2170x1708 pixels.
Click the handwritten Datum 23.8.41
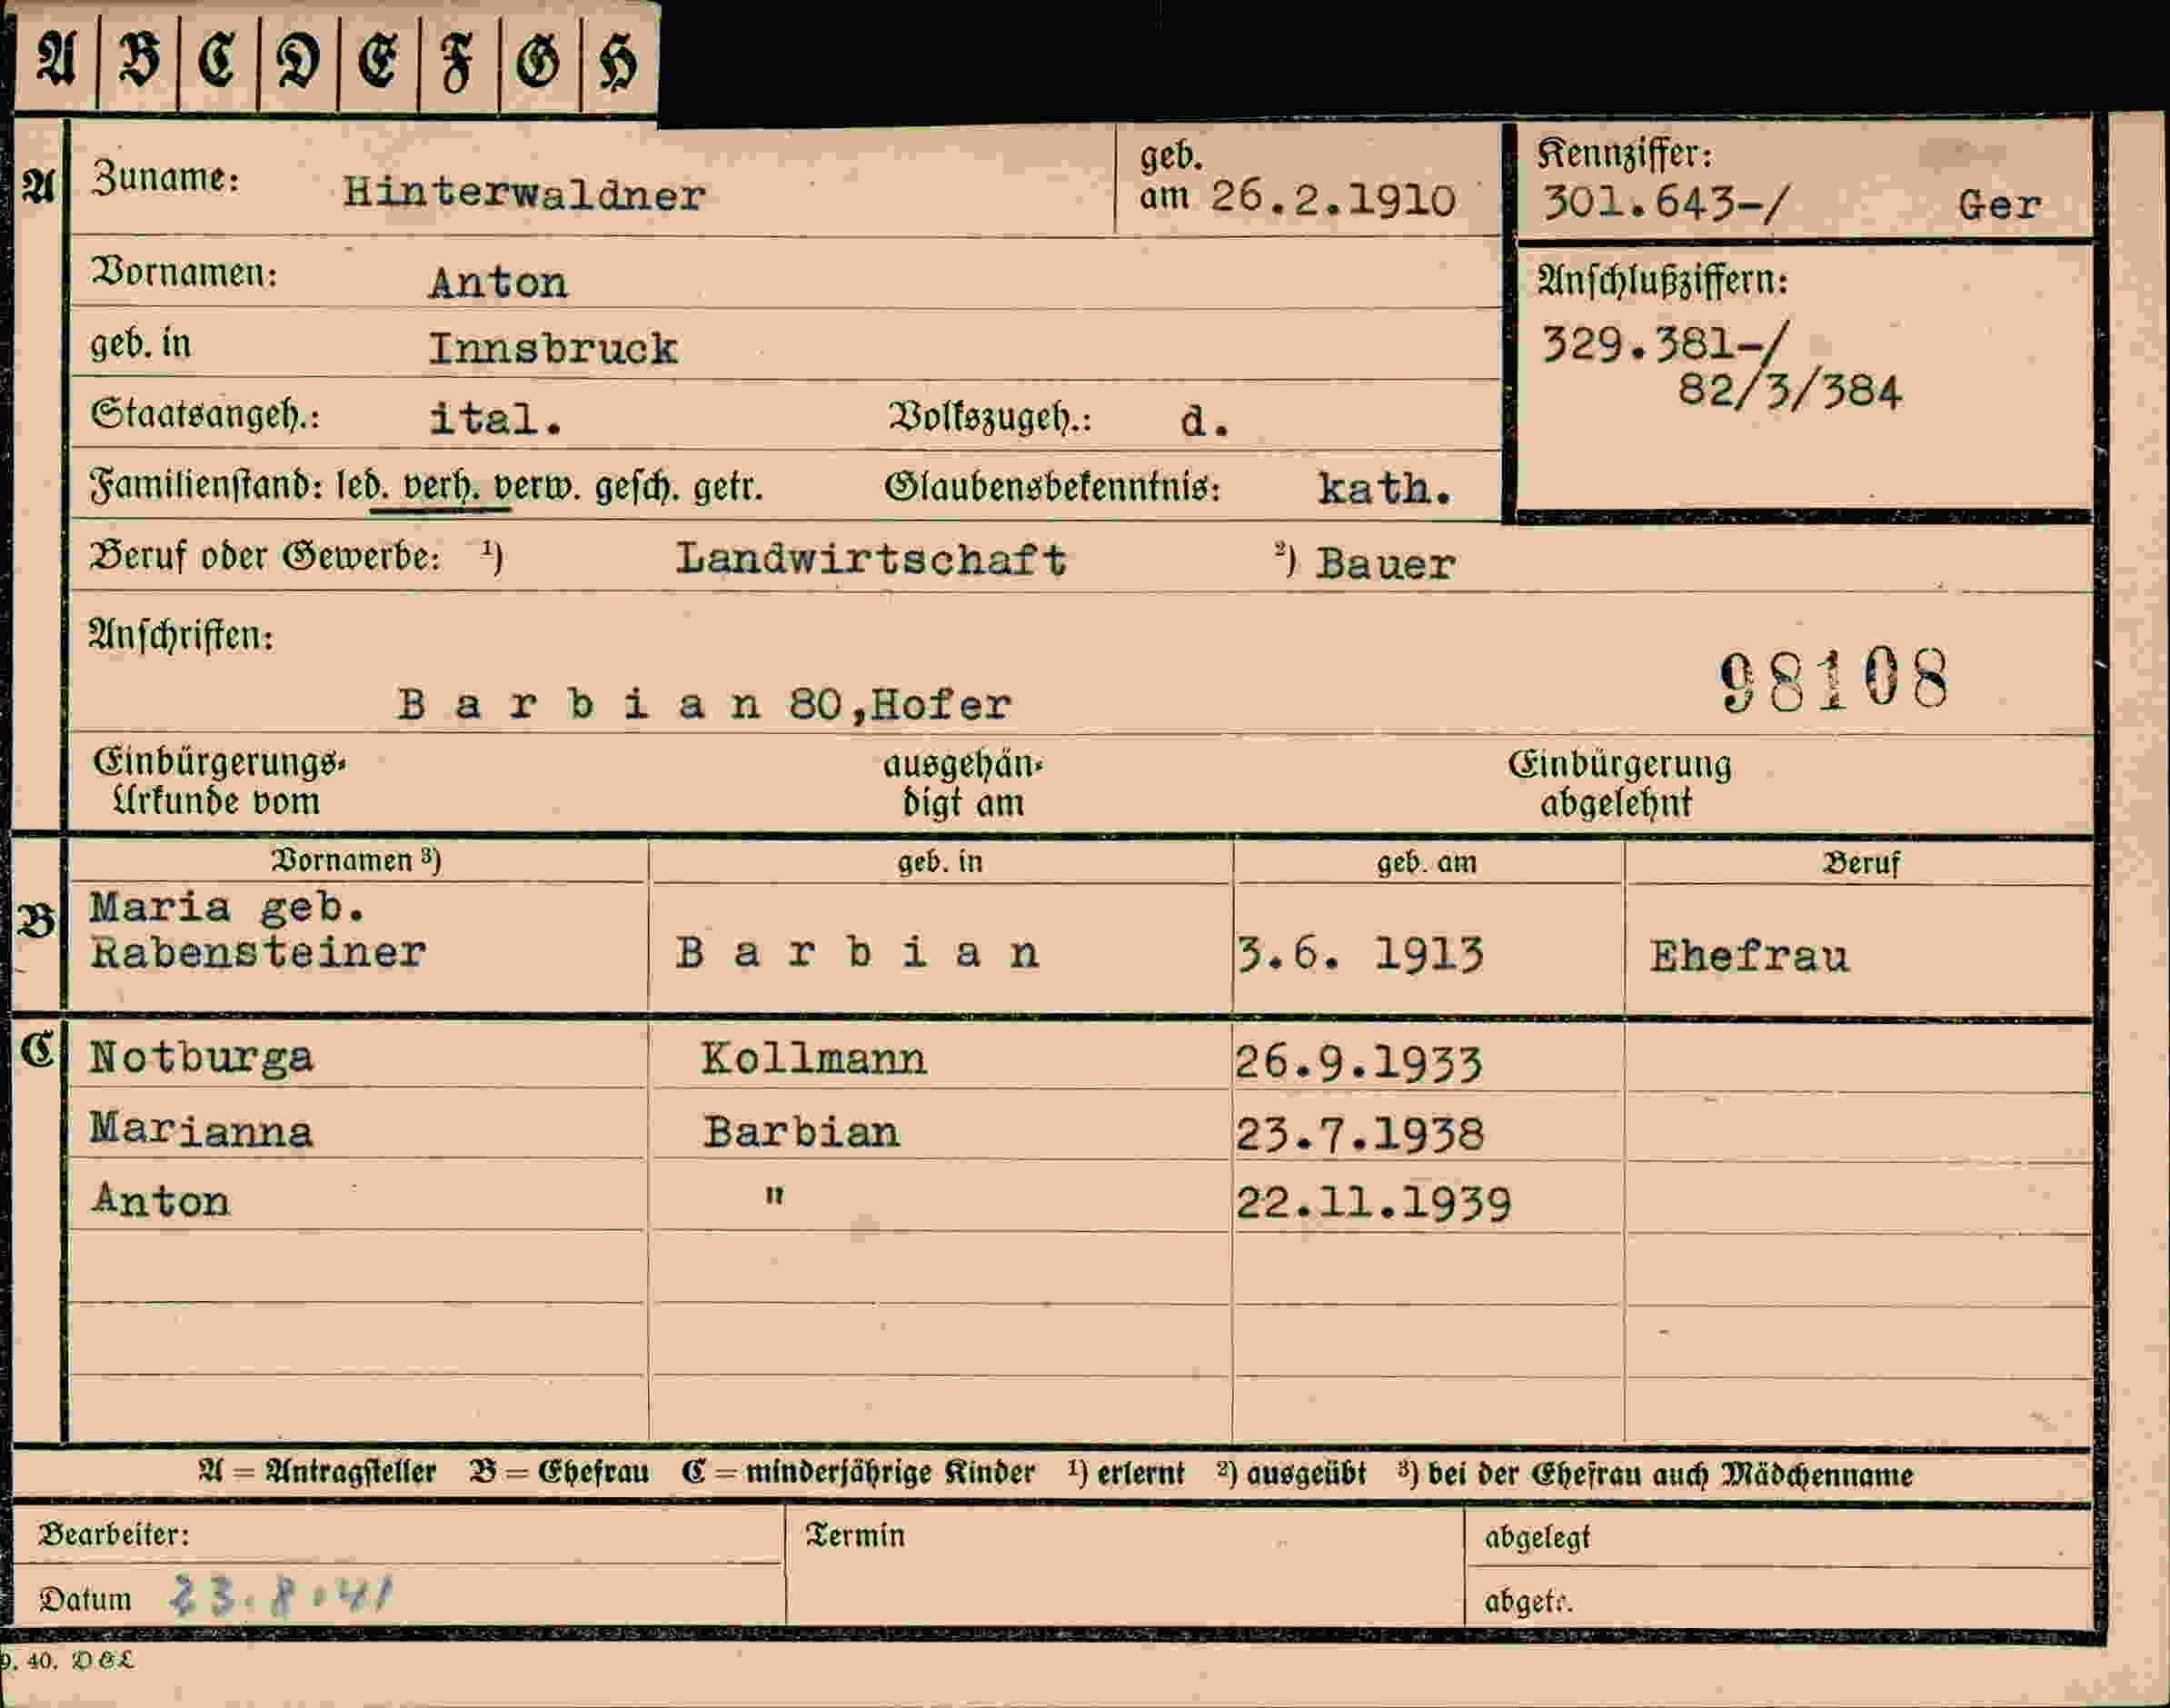pyautogui.click(x=280, y=1595)
